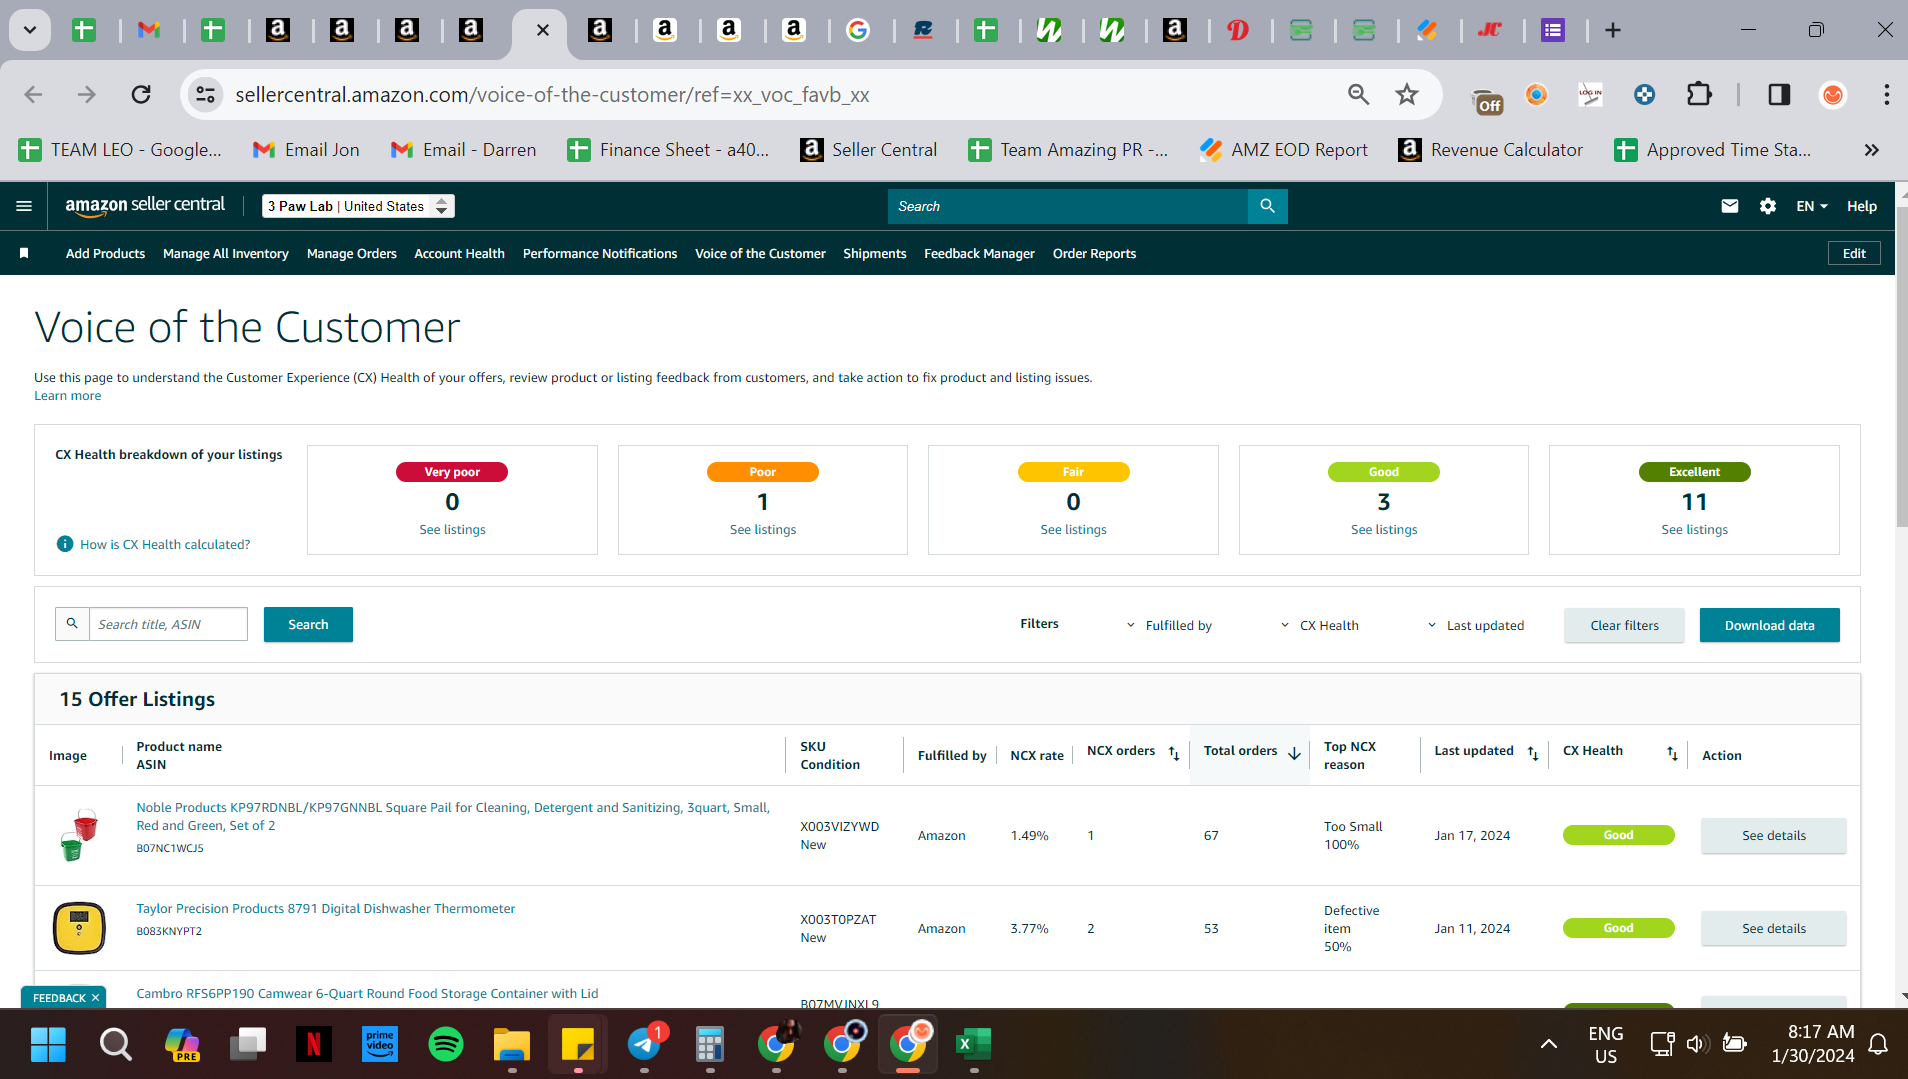Open the Seller Central hamburger menu
This screenshot has width=1908, height=1079.
24,206
